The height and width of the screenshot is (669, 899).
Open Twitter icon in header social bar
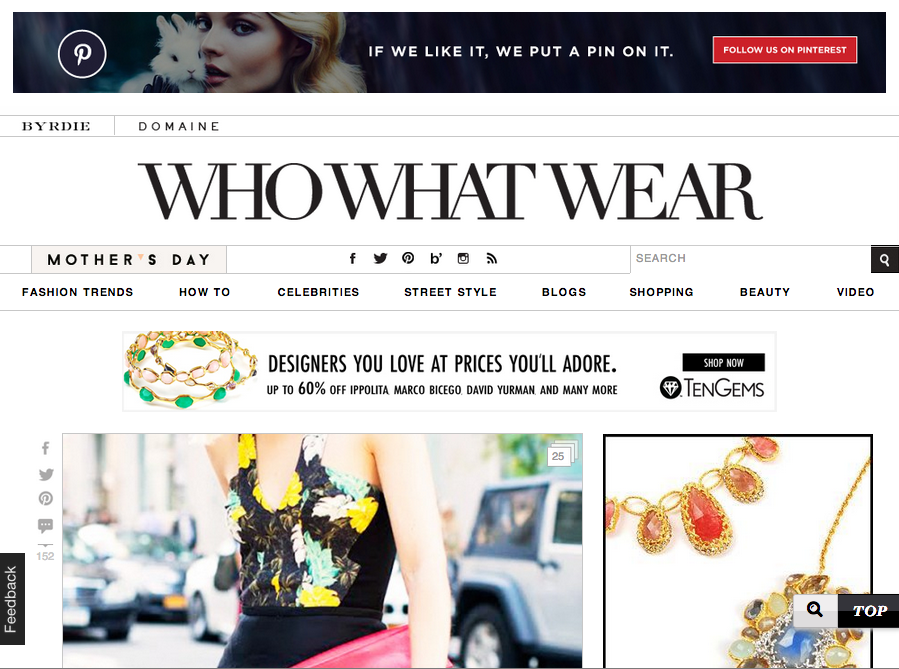click(x=380, y=259)
